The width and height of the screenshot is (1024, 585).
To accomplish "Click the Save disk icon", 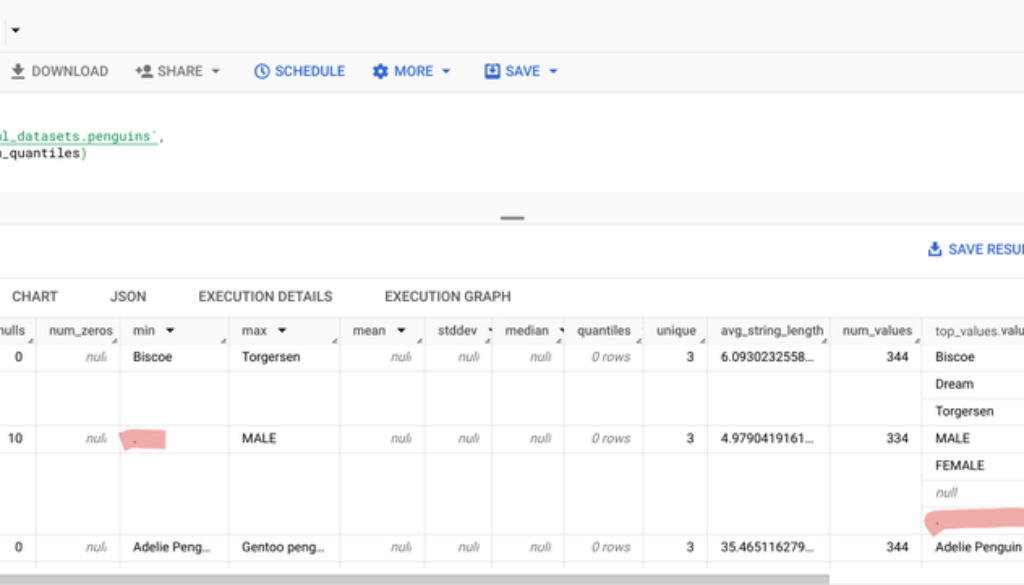I will (492, 71).
